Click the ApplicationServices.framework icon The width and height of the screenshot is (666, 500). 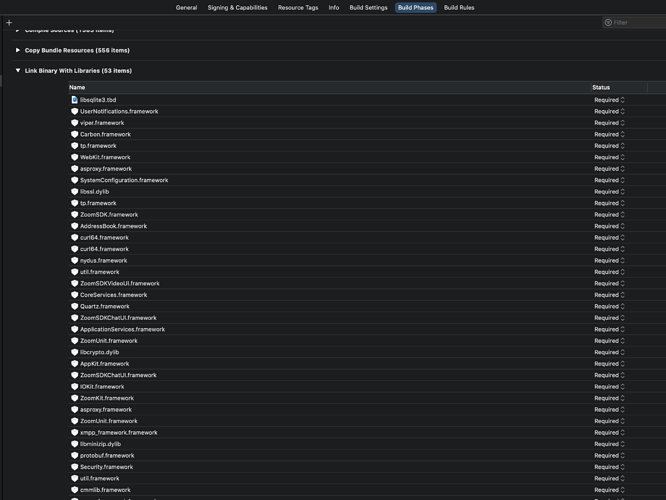click(75, 329)
